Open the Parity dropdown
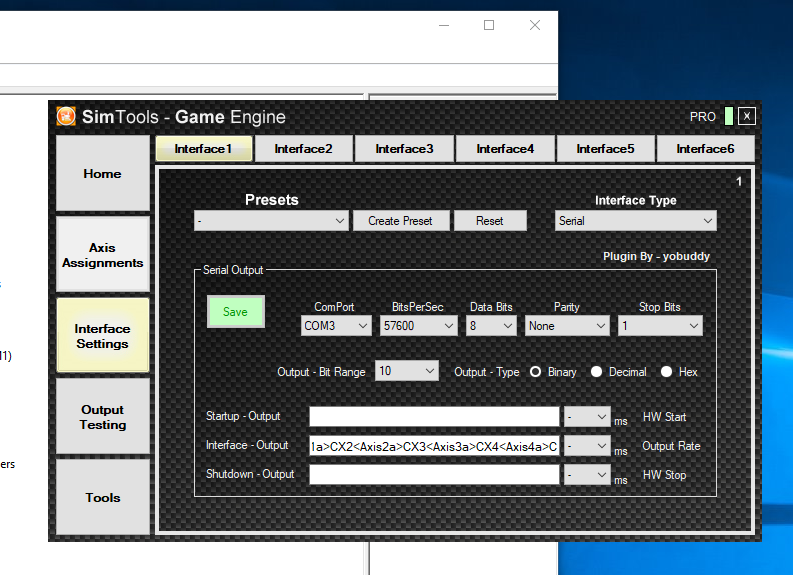 [567, 326]
